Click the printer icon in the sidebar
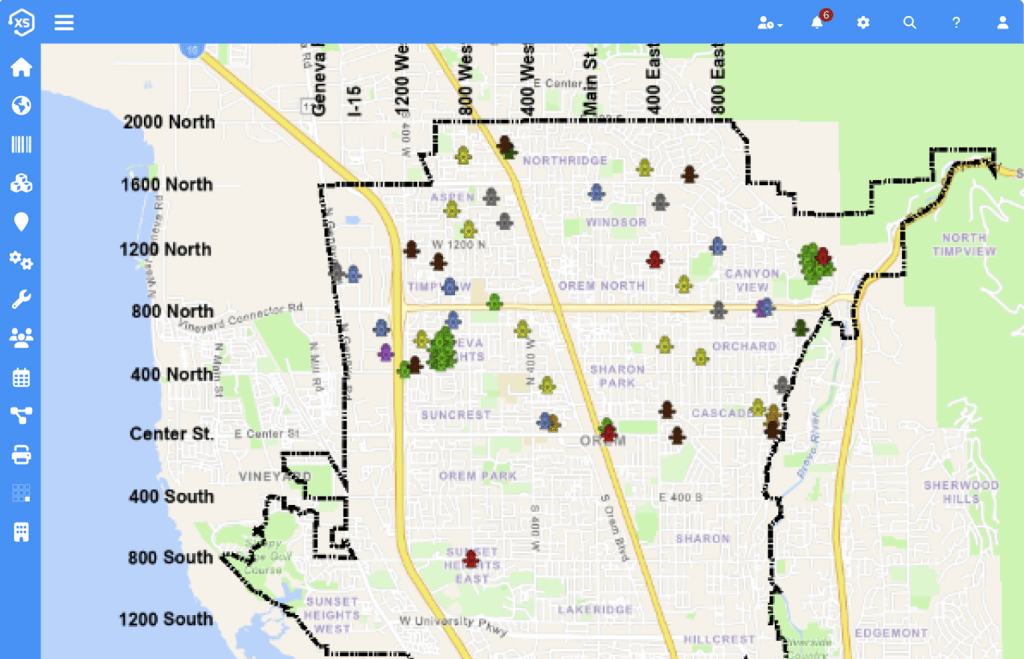This screenshot has width=1024, height=659. point(21,455)
